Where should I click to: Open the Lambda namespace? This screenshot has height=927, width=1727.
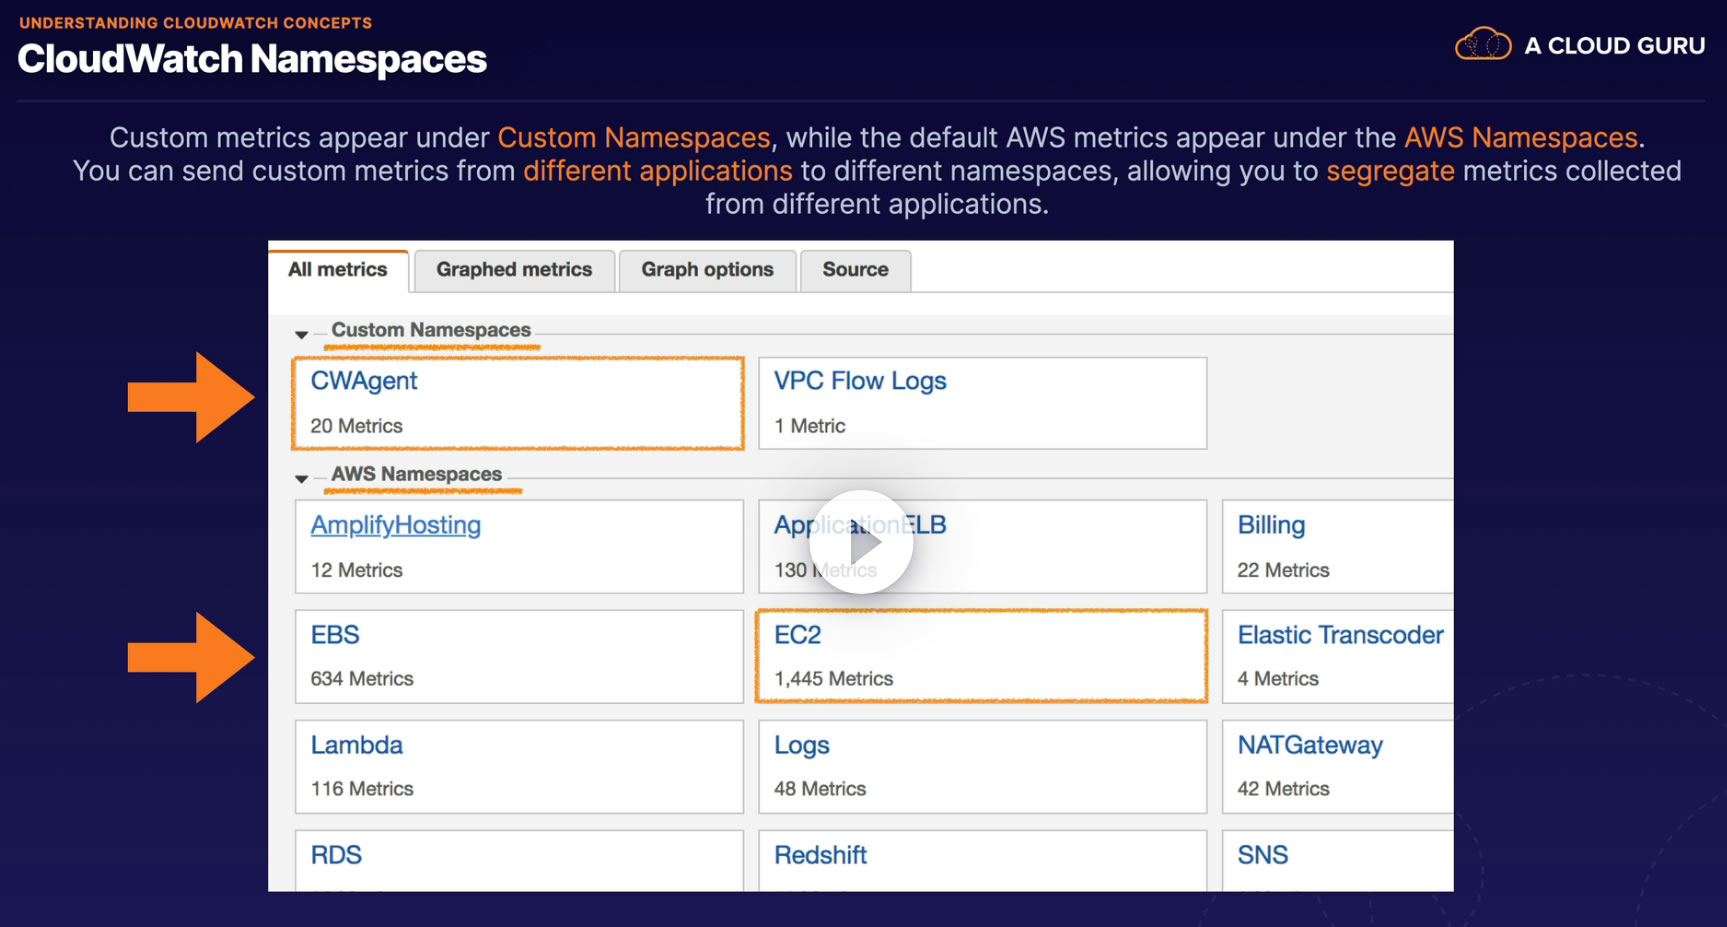tap(357, 745)
